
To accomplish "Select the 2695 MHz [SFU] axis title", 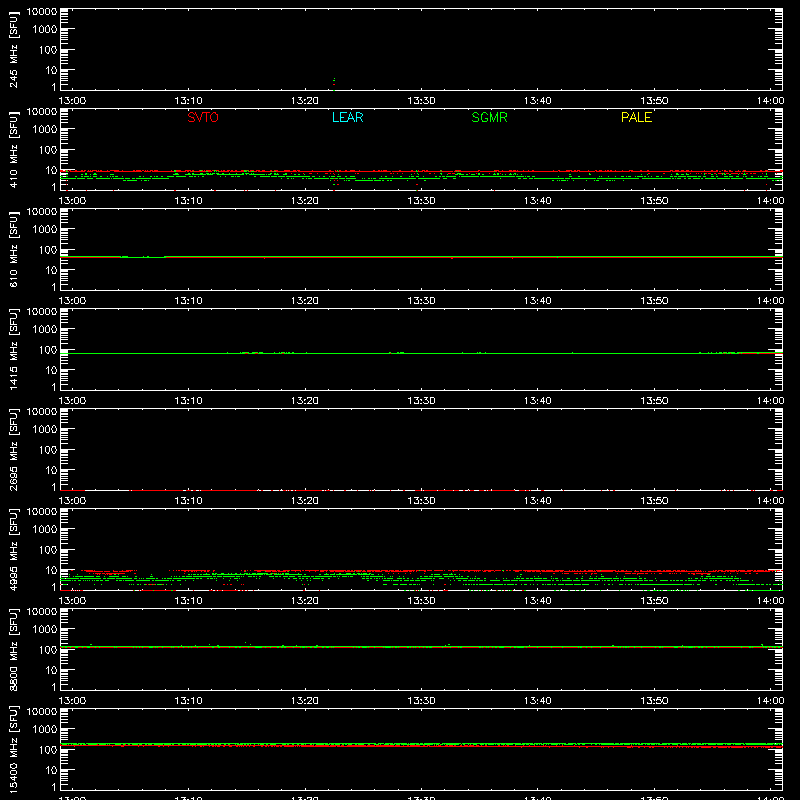I will (13, 449).
